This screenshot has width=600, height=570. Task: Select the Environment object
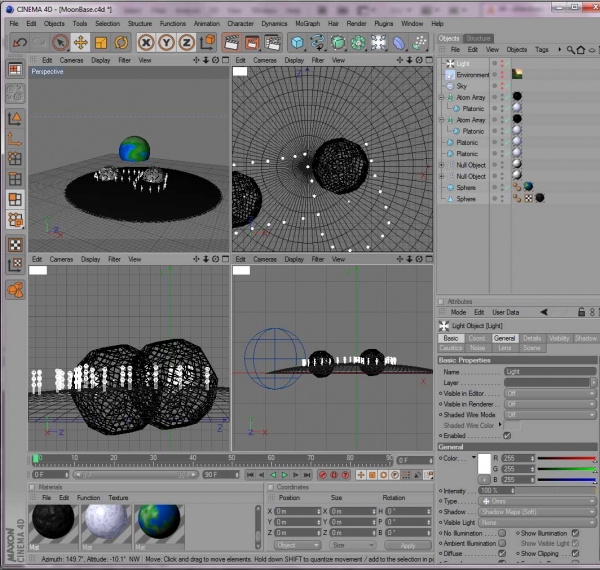(472, 75)
